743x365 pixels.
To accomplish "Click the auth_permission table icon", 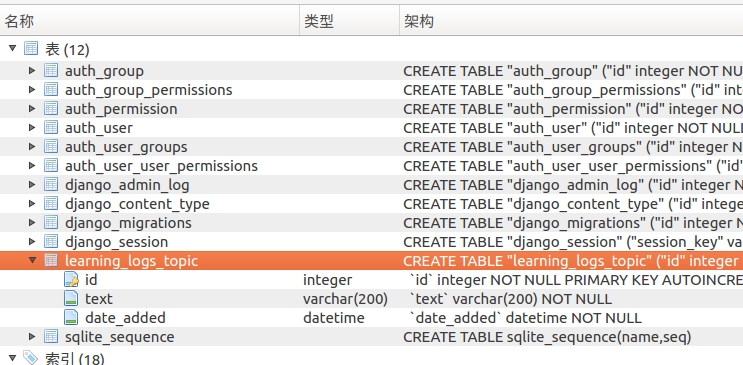I will point(51,108).
